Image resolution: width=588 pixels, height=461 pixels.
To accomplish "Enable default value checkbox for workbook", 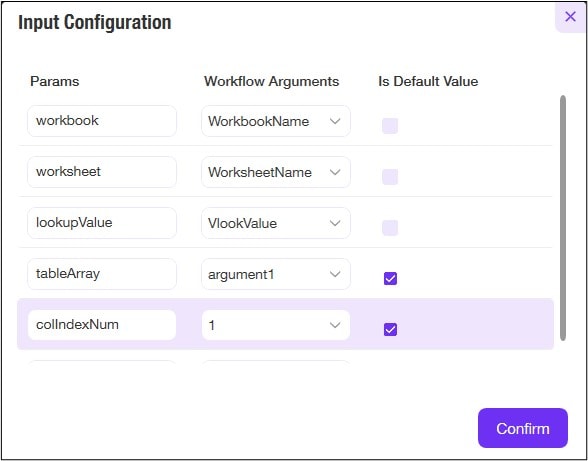I will pyautogui.click(x=390, y=126).
